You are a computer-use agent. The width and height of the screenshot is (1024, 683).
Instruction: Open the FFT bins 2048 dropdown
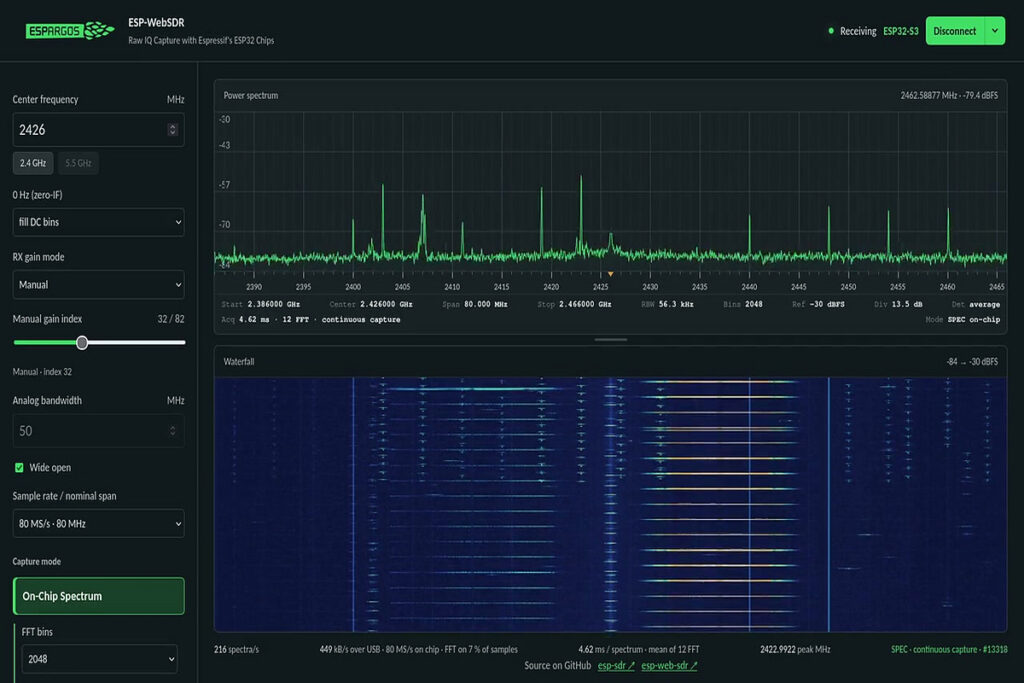99,659
